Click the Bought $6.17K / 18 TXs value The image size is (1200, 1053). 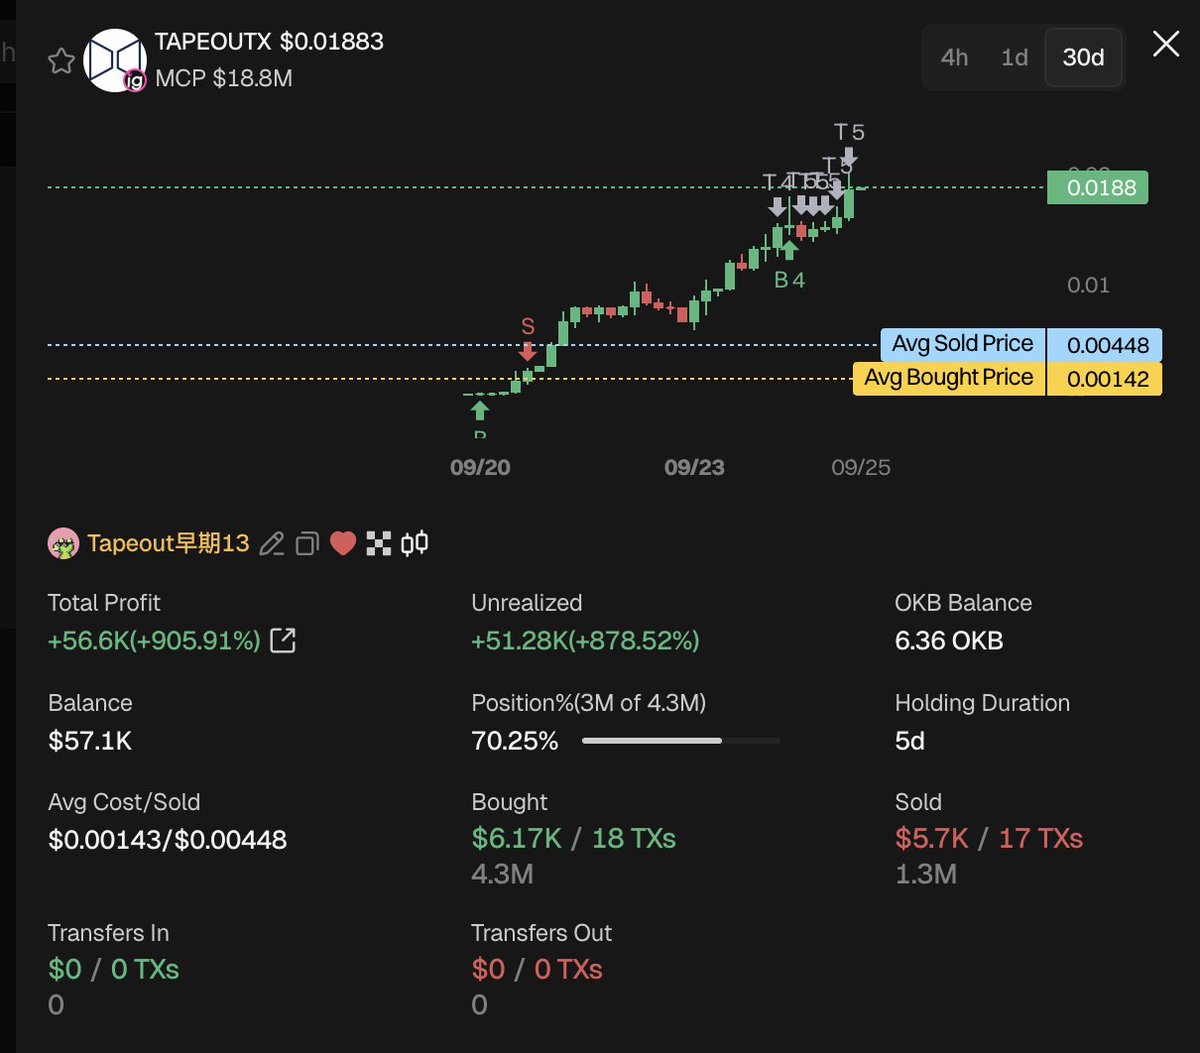[x=574, y=838]
